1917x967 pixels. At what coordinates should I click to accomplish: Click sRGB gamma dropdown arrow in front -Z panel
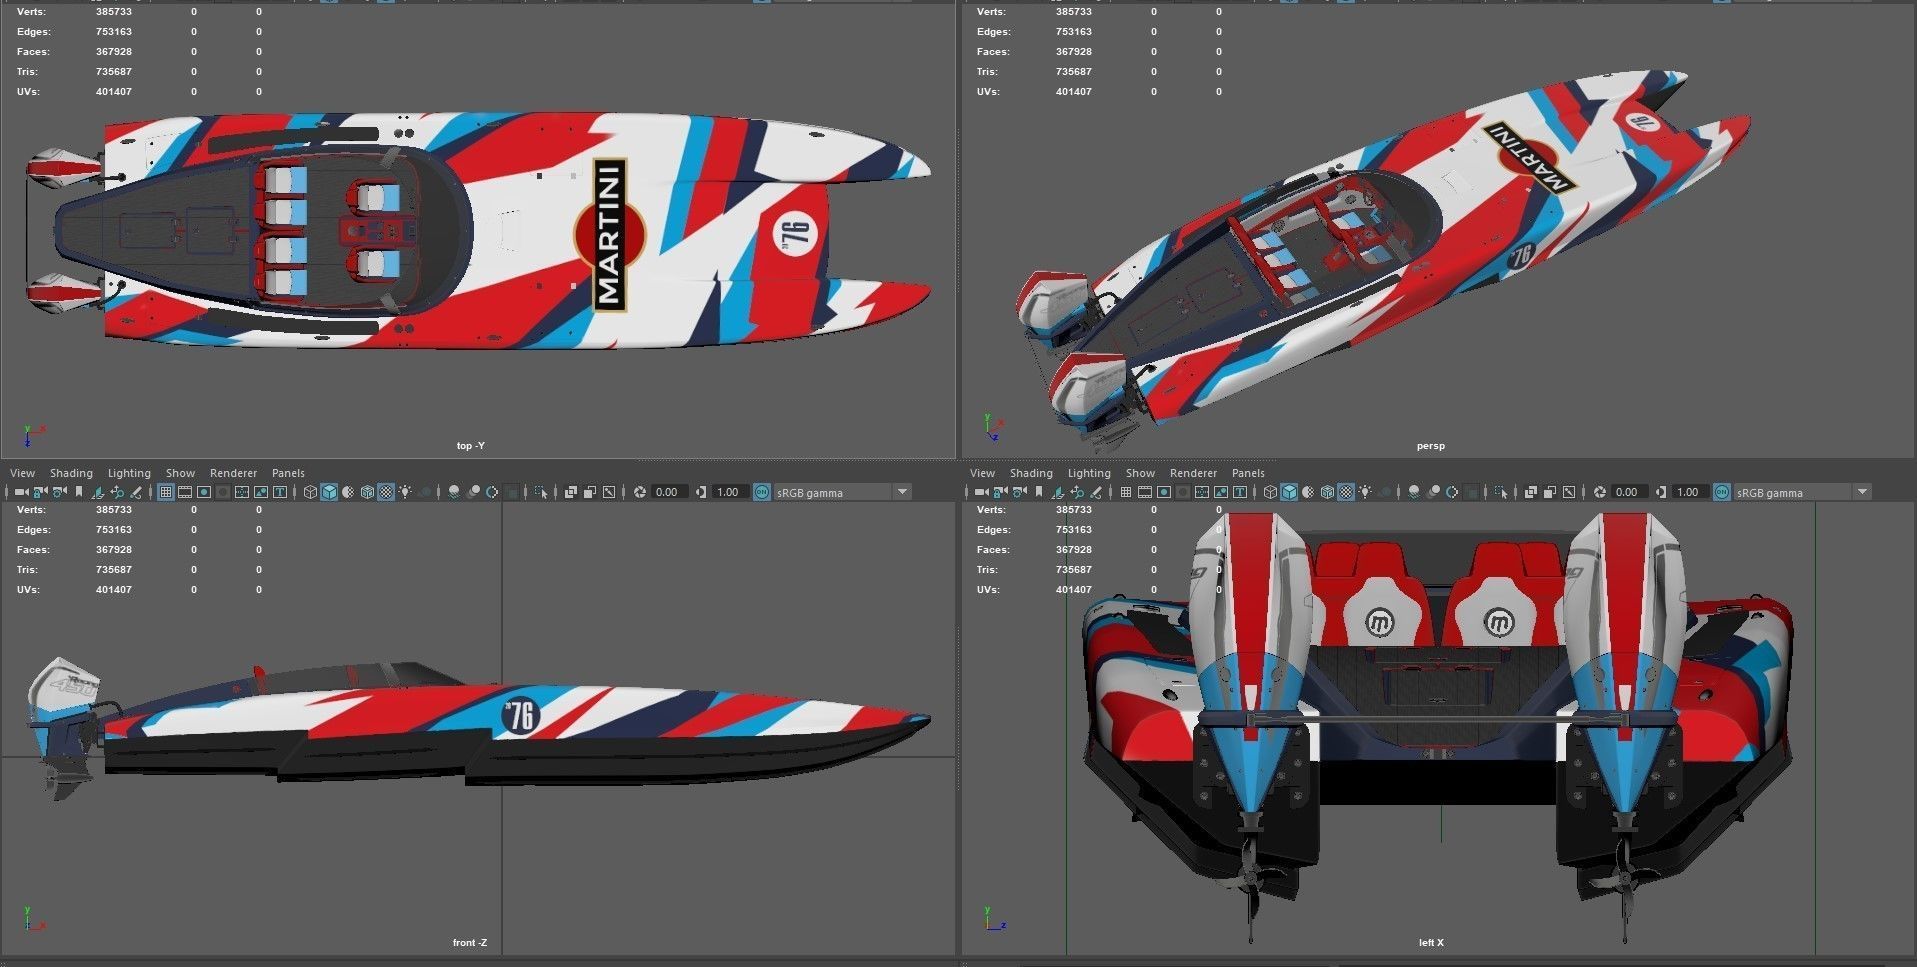click(902, 492)
